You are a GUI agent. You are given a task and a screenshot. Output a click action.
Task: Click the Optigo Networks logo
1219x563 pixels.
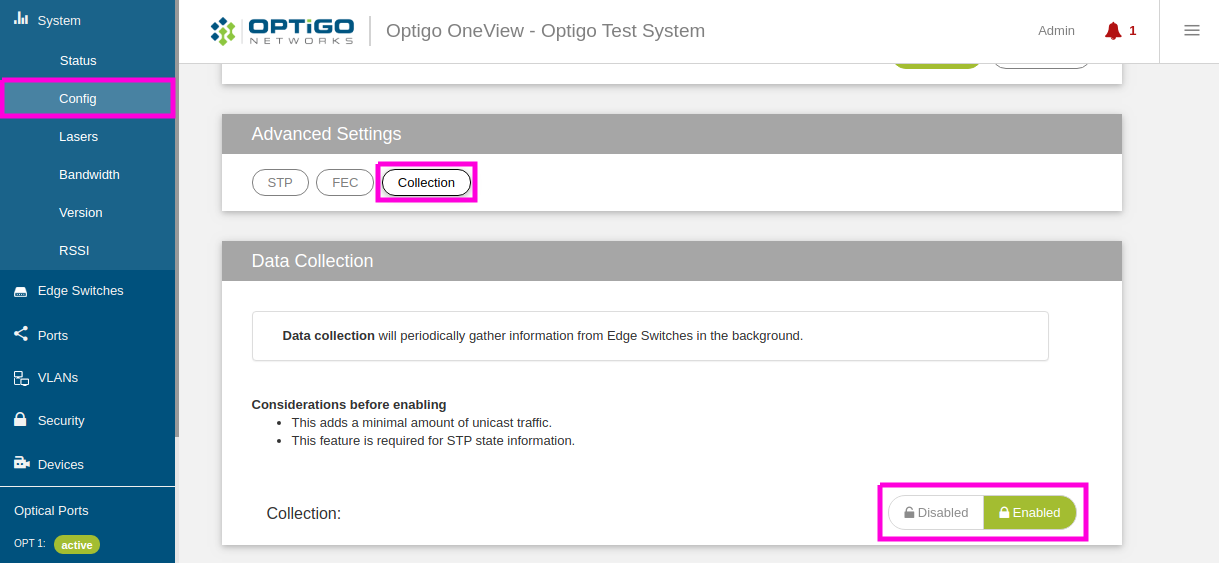tap(282, 31)
